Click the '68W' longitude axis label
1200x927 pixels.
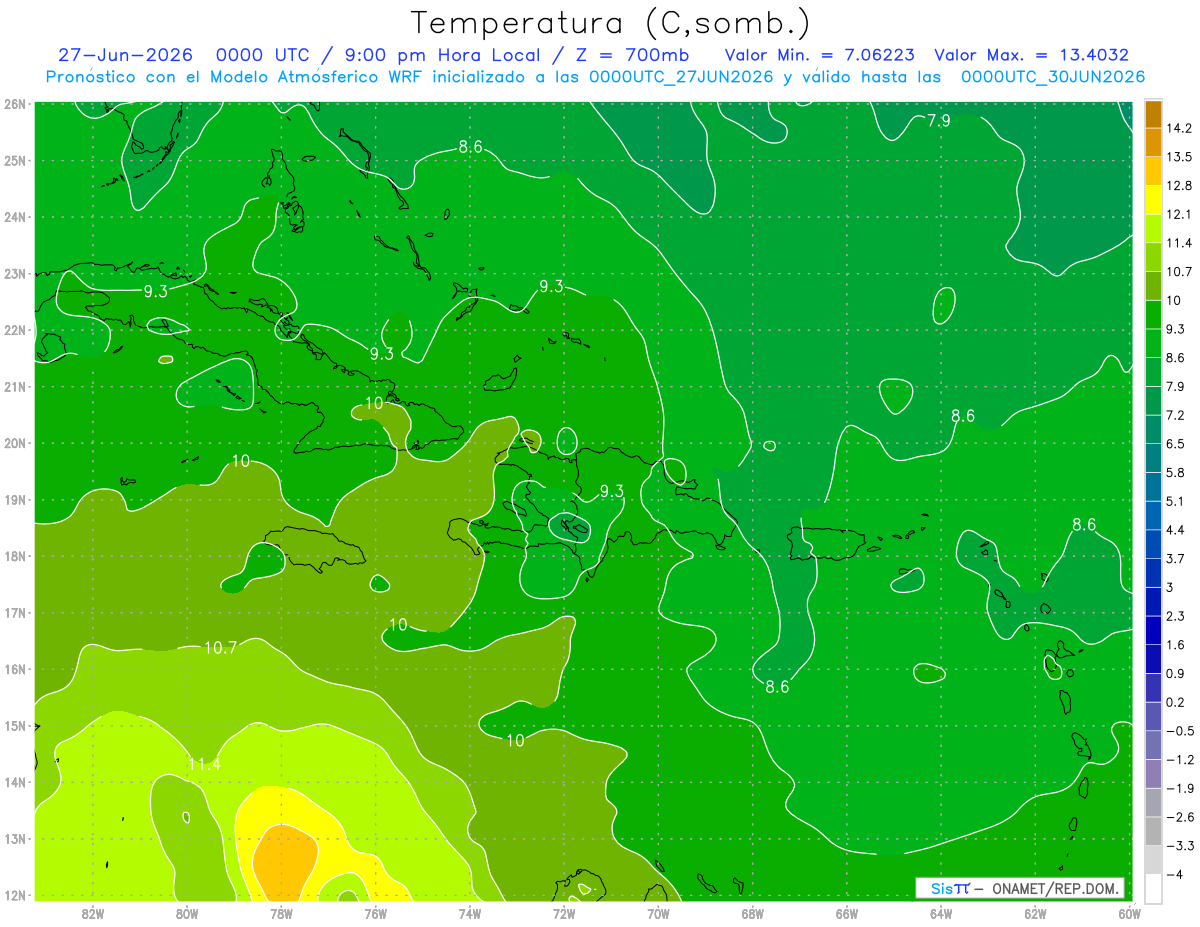[752, 913]
